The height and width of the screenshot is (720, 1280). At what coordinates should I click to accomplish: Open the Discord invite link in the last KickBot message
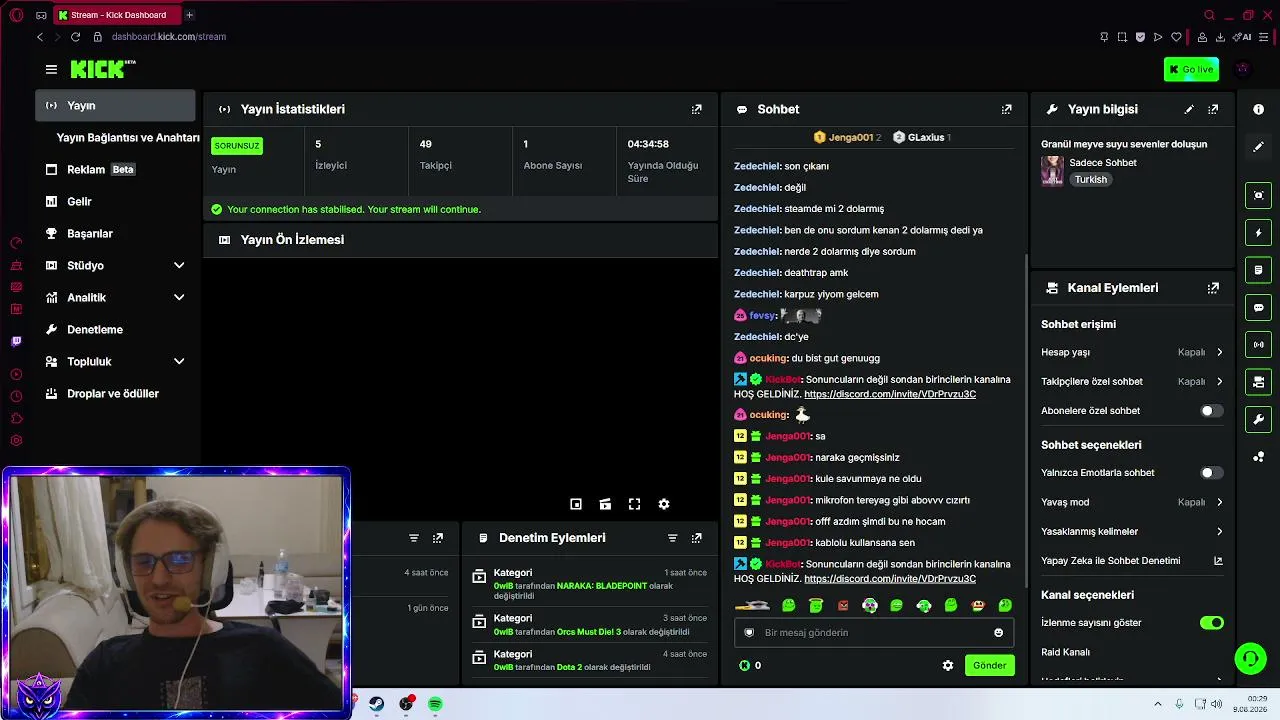tap(890, 579)
